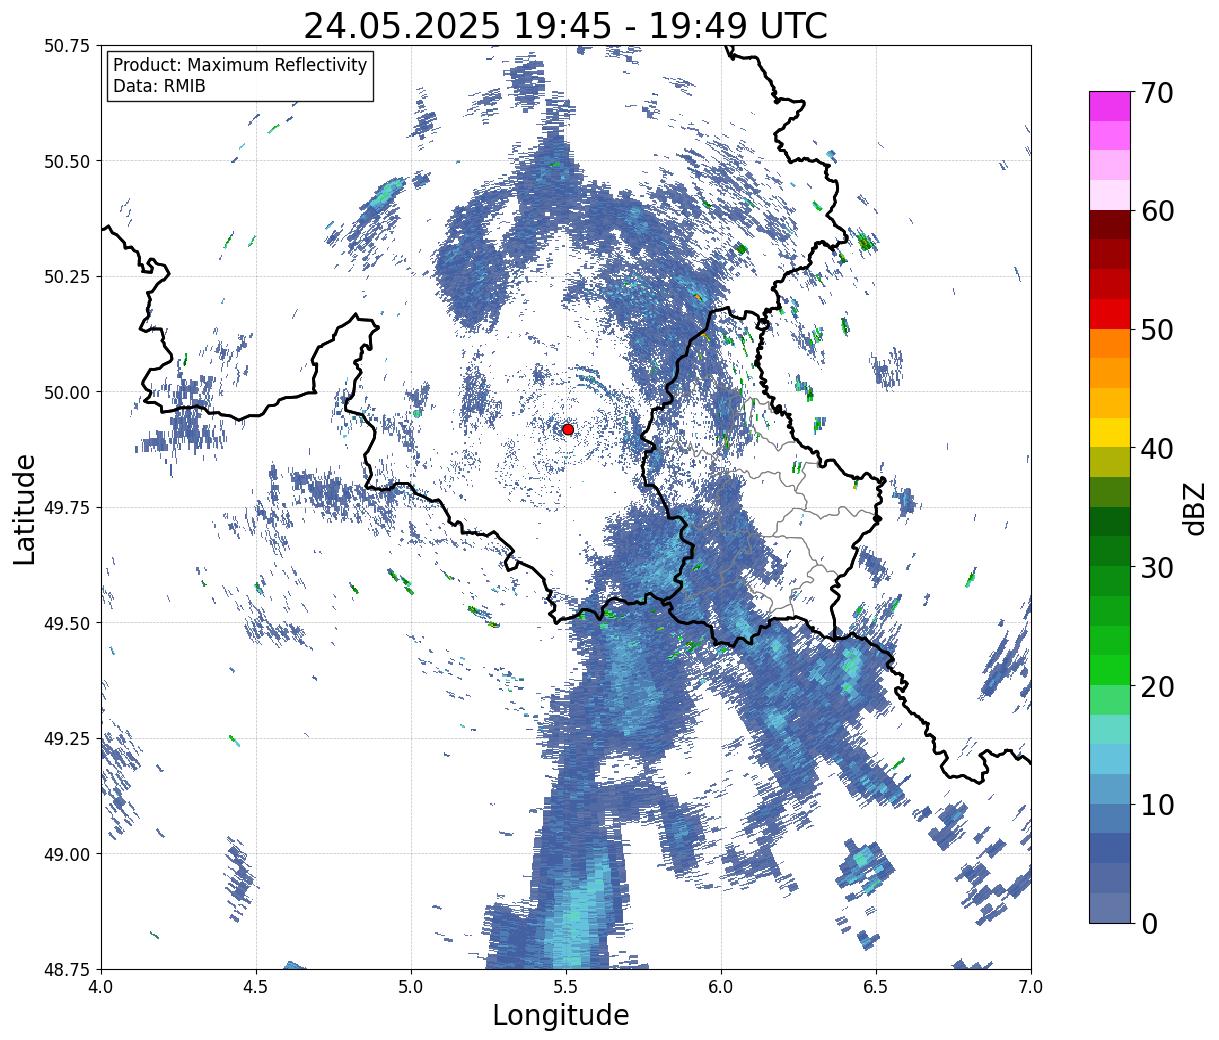
Task: Click the latitude tick label 49.50
Action: pos(66,623)
